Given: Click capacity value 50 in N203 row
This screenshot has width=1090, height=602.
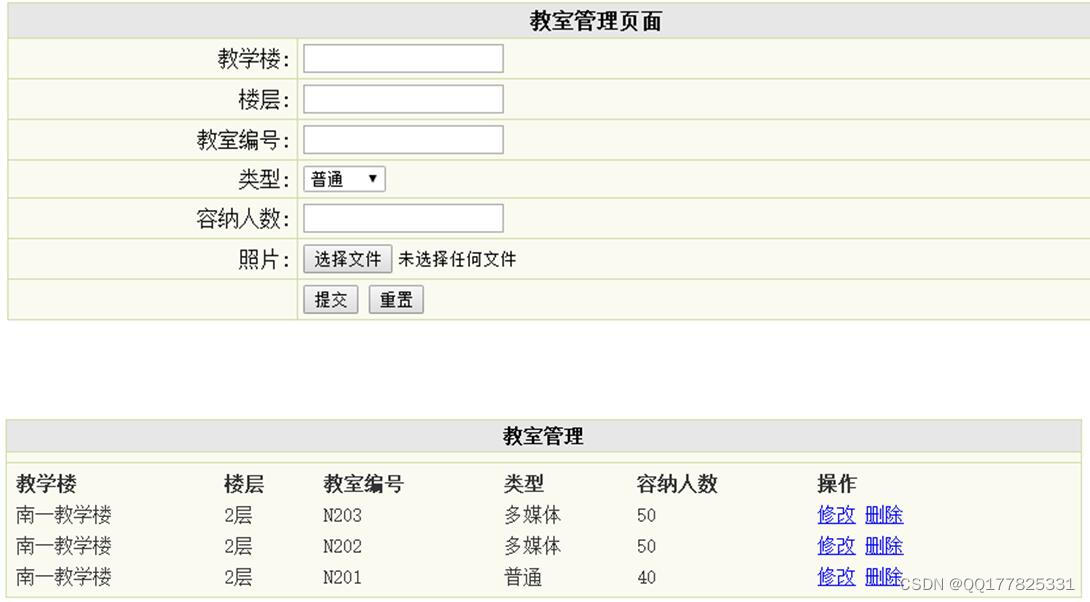Looking at the screenshot, I should 646,515.
